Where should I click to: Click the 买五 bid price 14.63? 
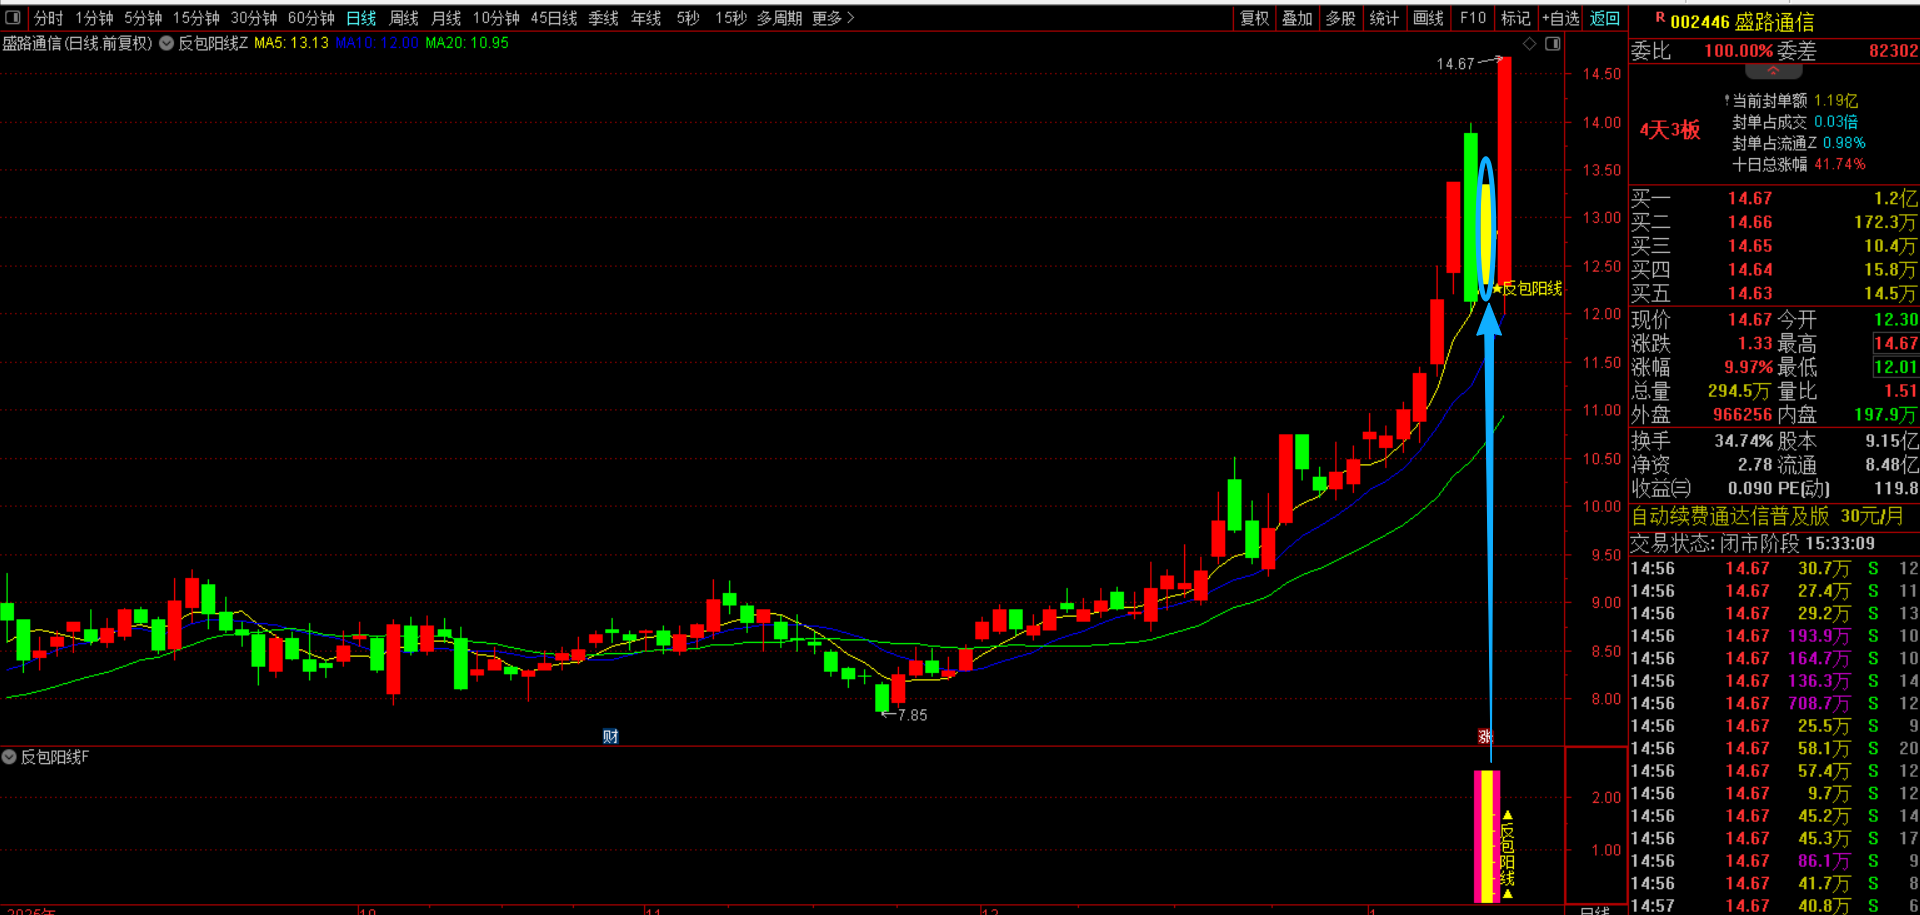[1750, 294]
